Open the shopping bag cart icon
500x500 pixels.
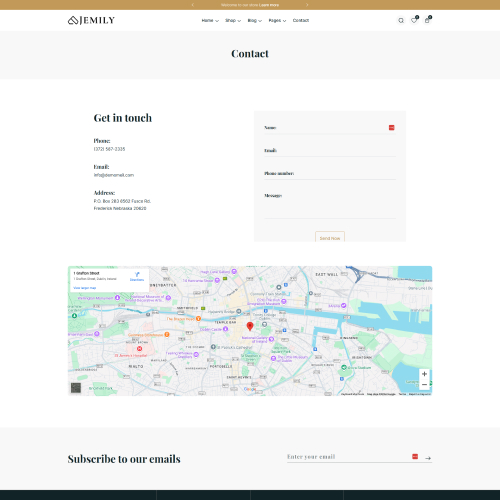point(427,20)
